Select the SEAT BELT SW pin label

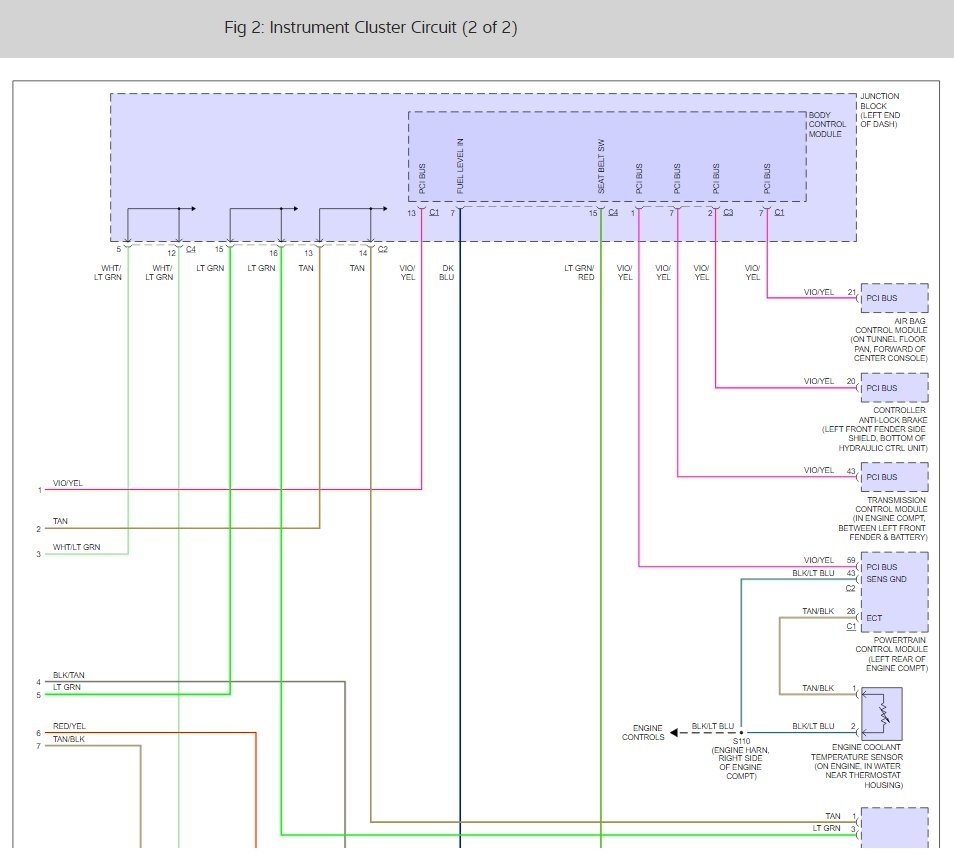601,167
